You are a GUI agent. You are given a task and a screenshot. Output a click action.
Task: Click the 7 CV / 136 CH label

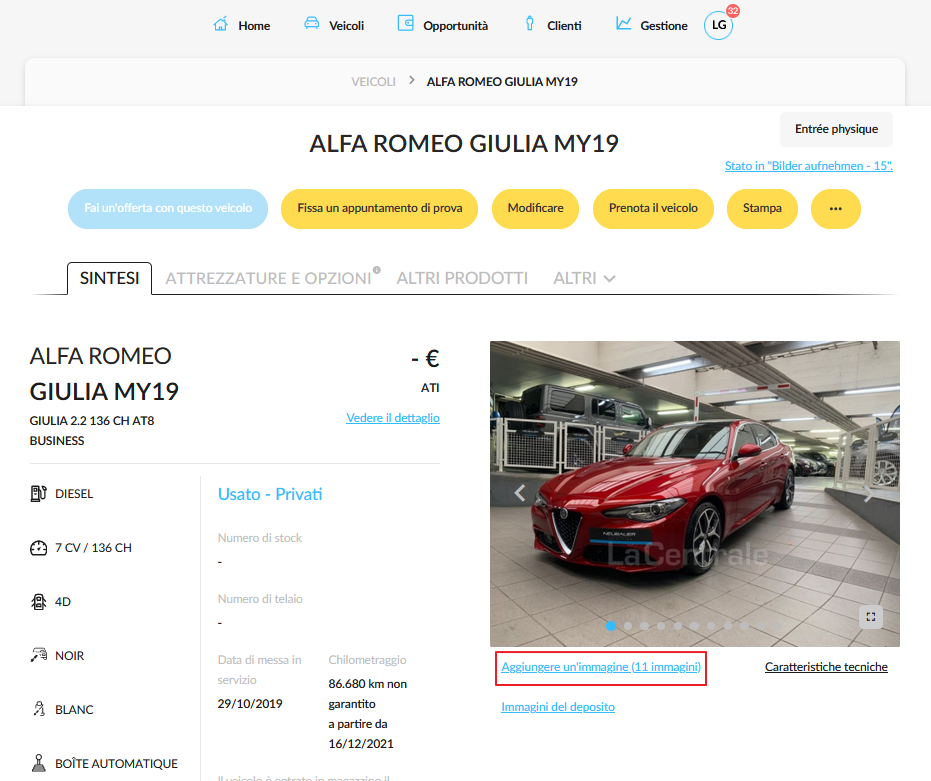93,548
